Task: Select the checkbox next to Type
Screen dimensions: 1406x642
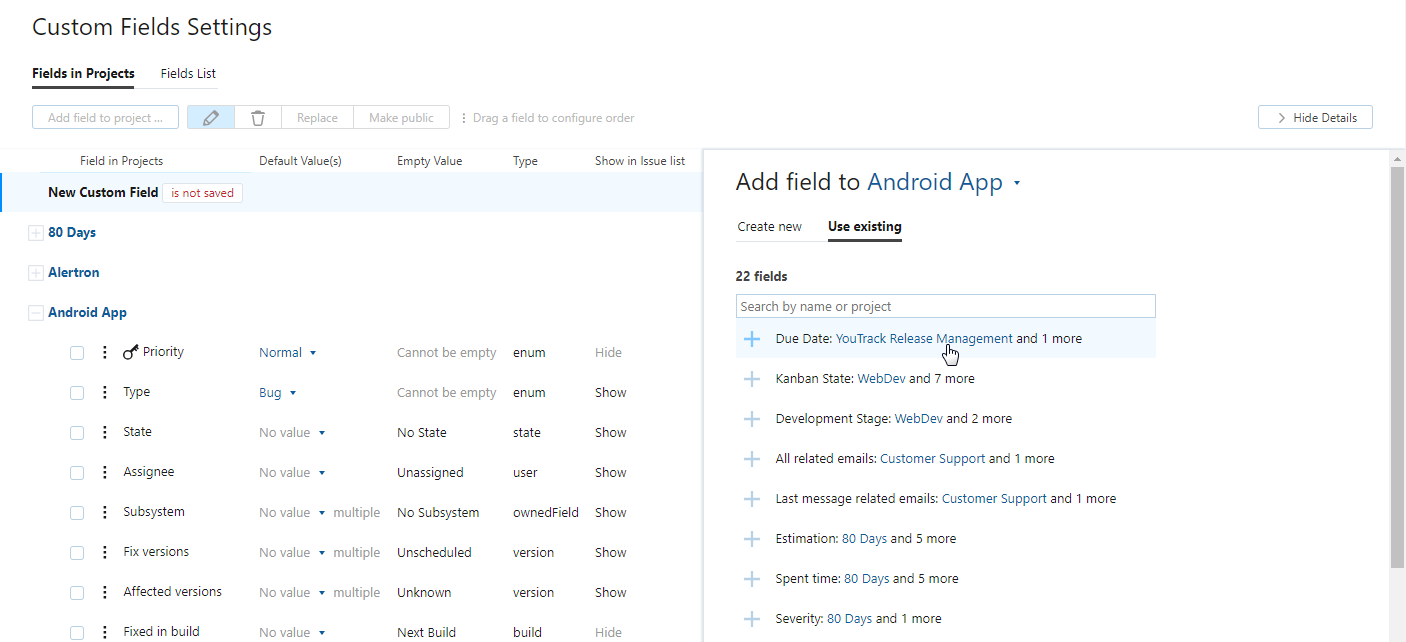Action: [77, 392]
